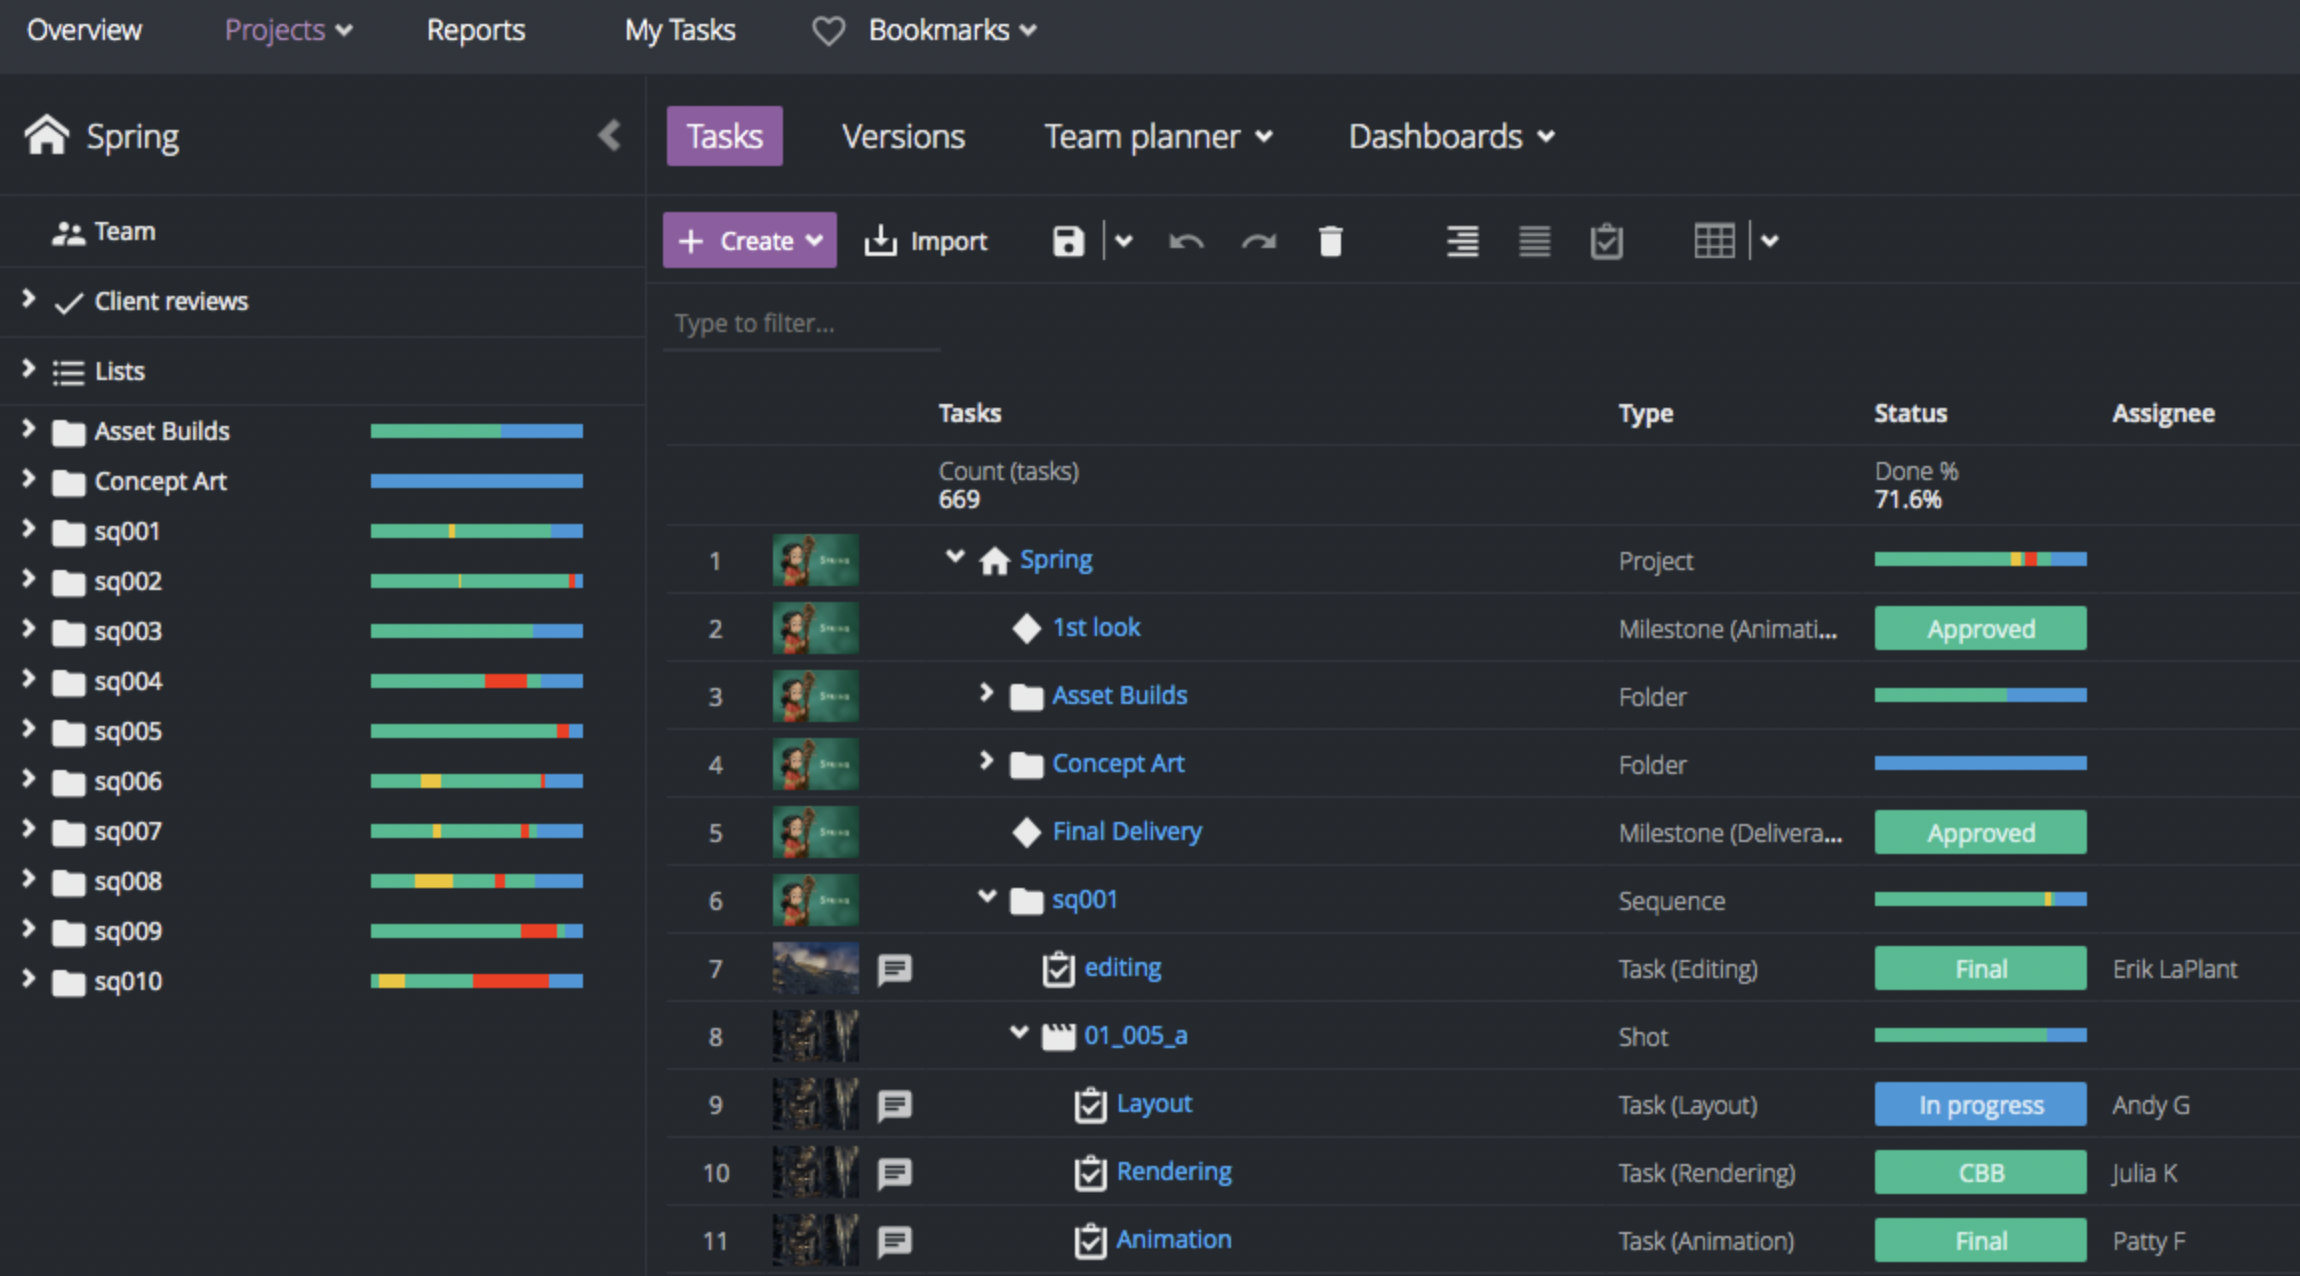Switch to the Versions tab
Image resolution: width=2300 pixels, height=1276 pixels.
(902, 136)
